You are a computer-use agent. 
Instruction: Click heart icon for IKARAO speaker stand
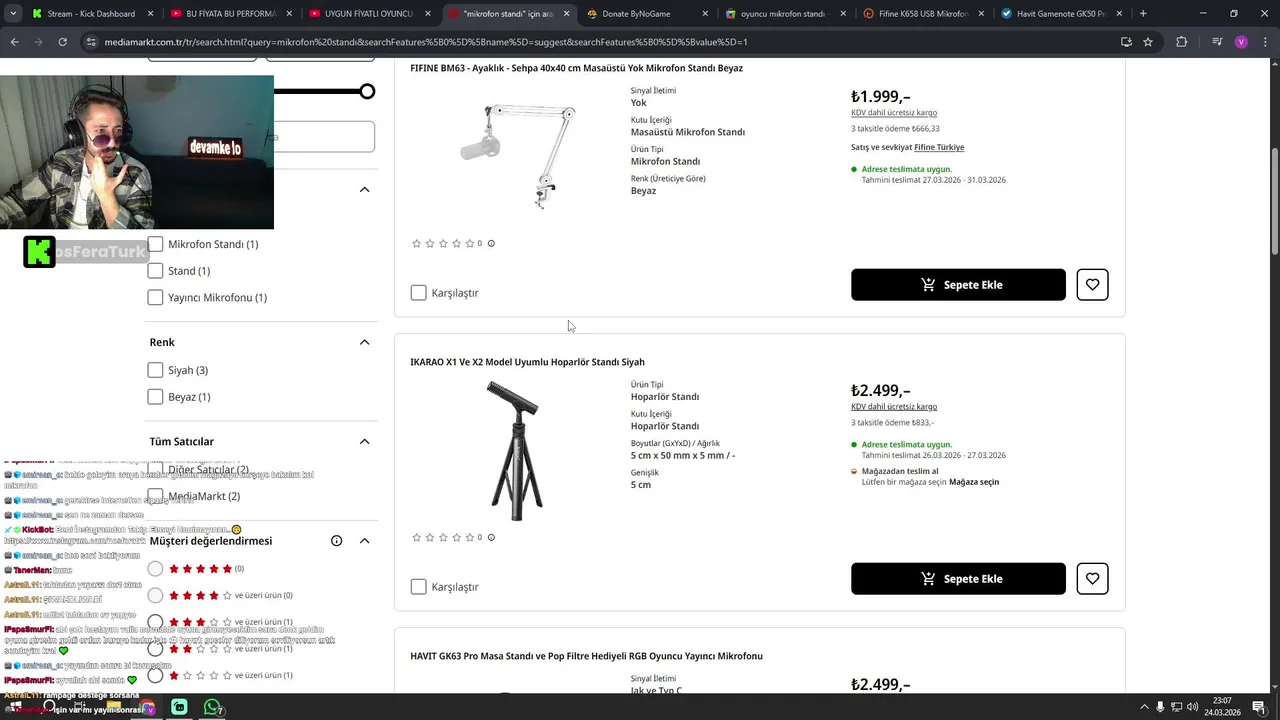tap(1092, 579)
